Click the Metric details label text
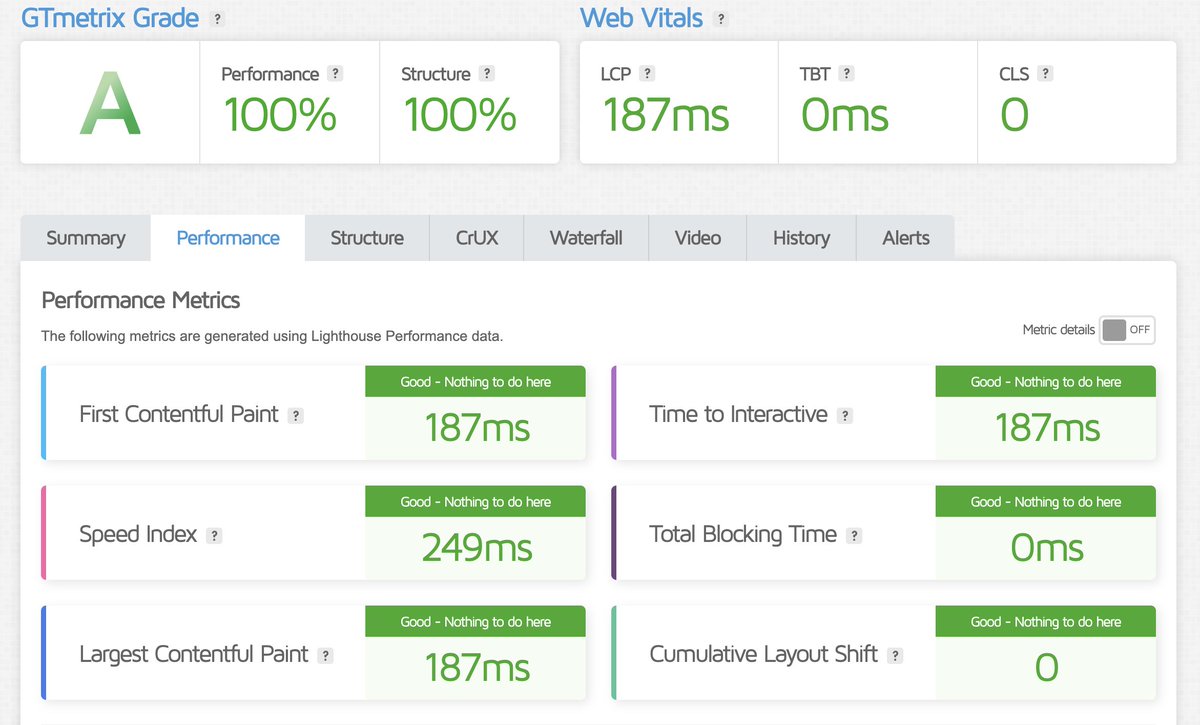This screenshot has width=1200, height=725. point(1059,330)
